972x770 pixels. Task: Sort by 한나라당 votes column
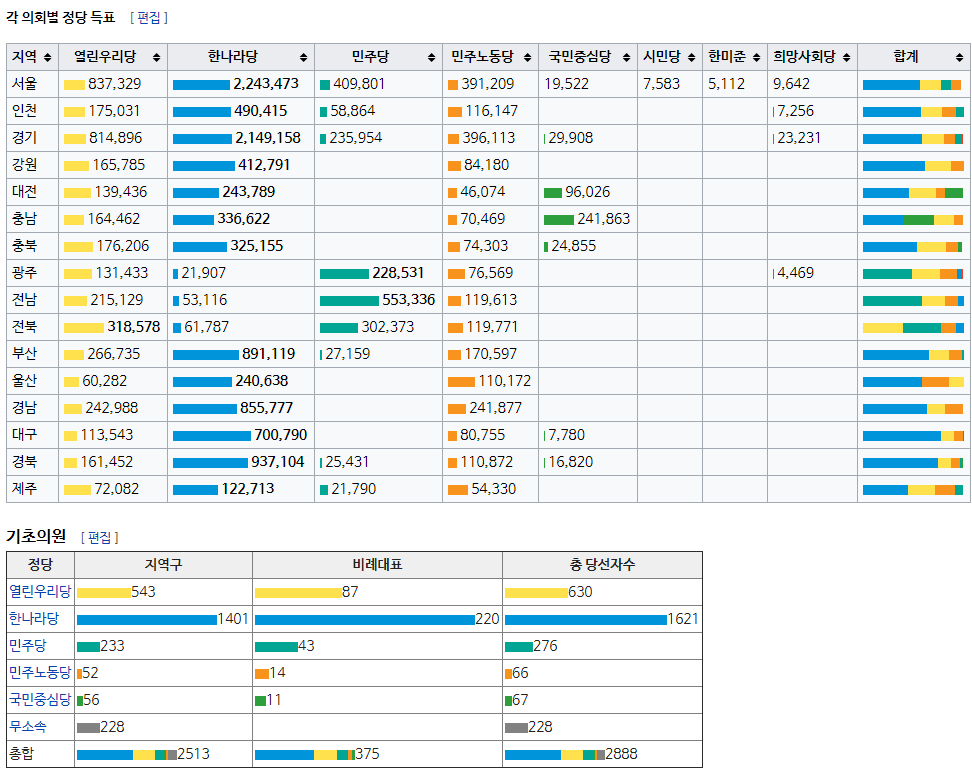coord(303,58)
